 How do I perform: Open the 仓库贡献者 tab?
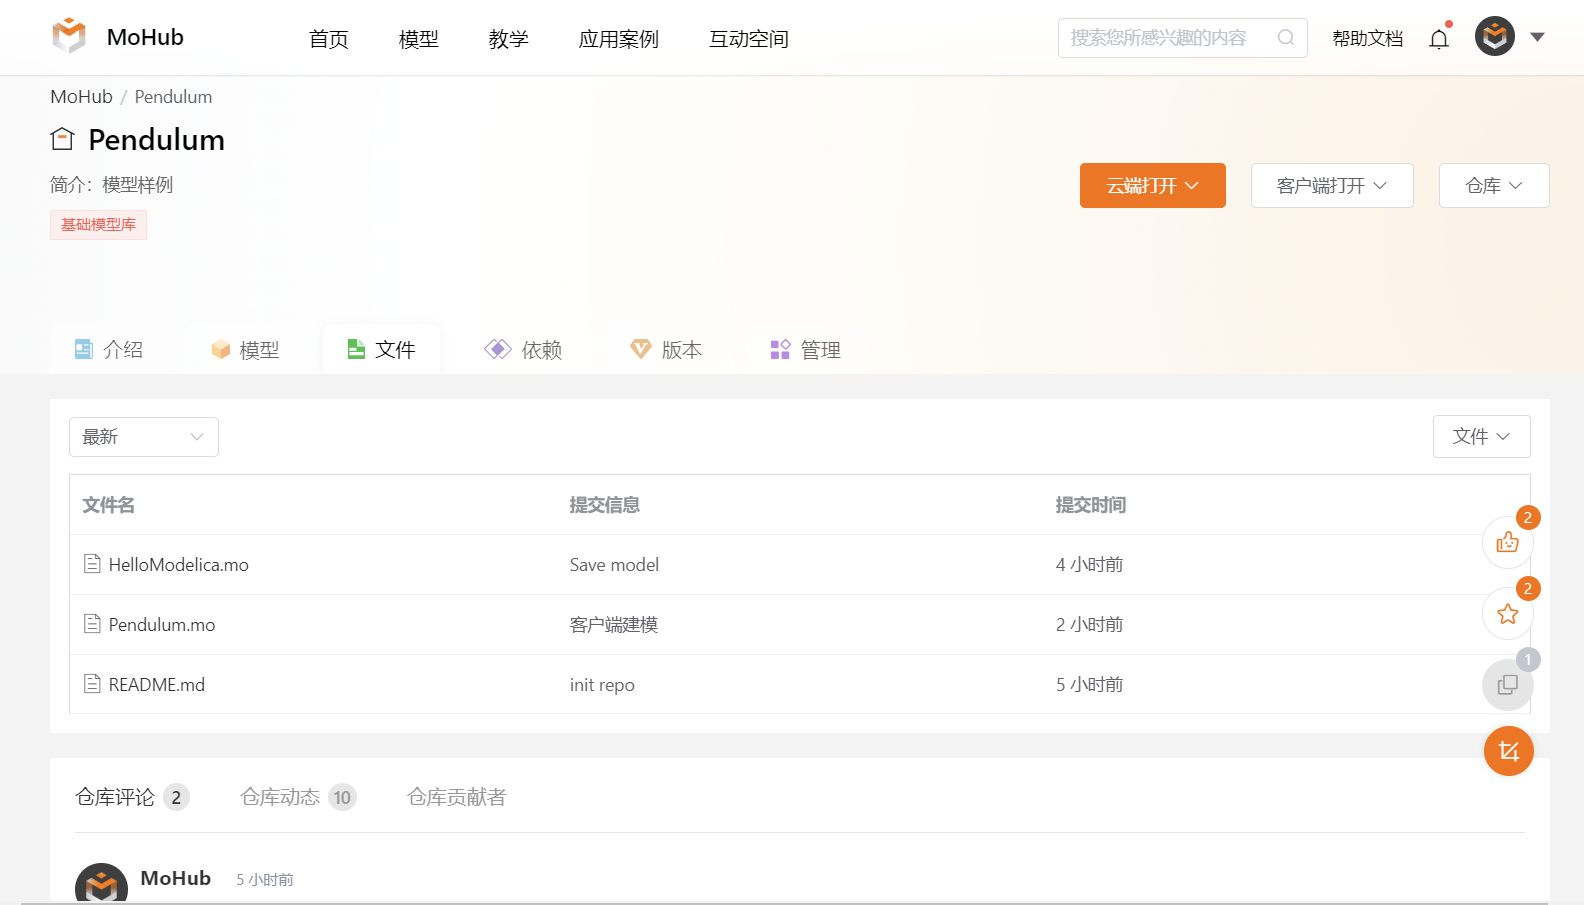click(x=457, y=797)
